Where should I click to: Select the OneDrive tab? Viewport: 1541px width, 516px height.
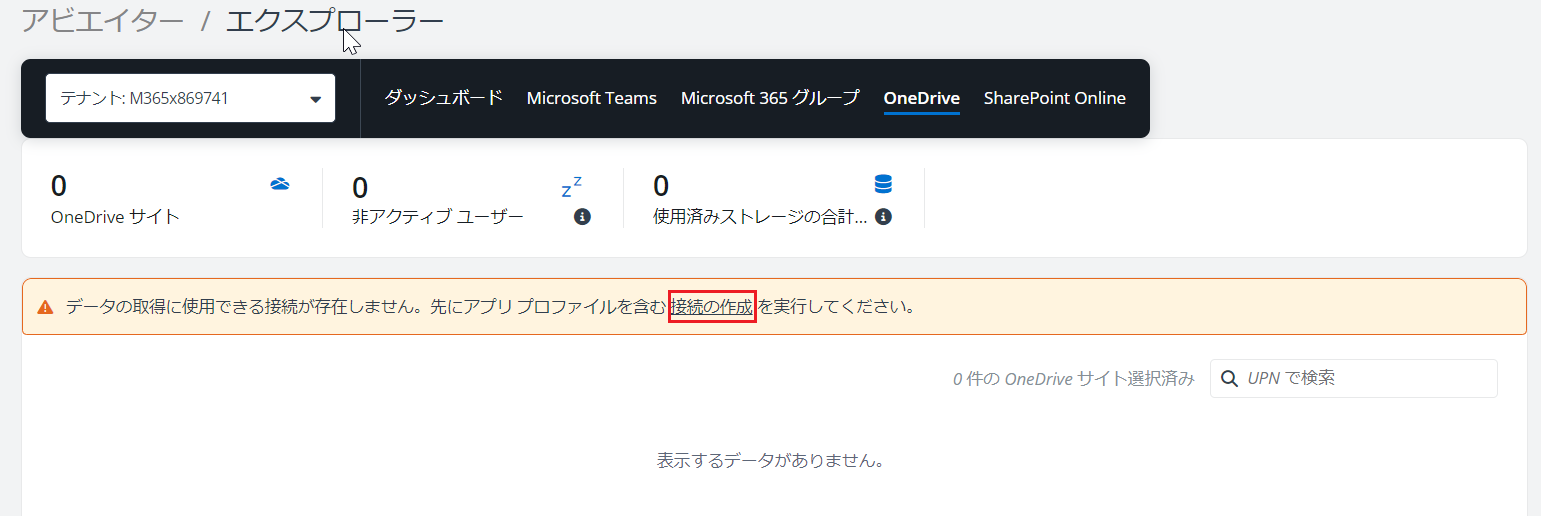[922, 98]
